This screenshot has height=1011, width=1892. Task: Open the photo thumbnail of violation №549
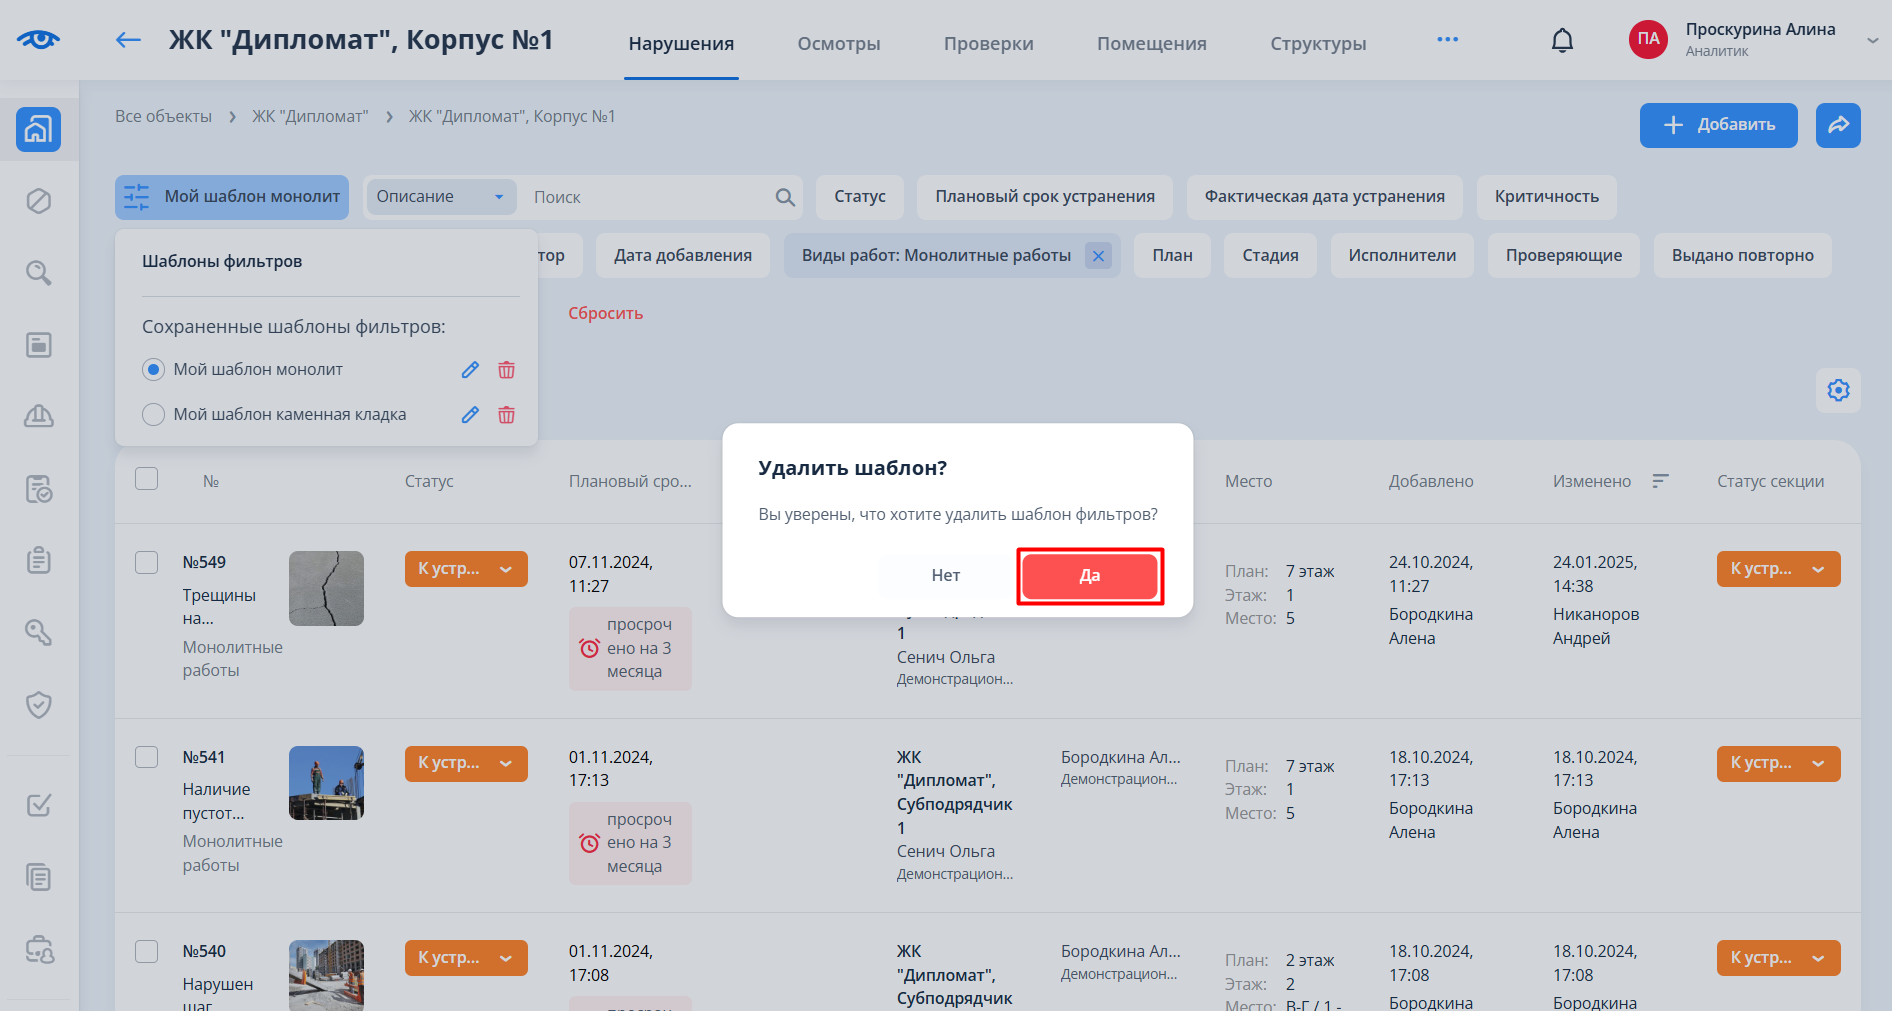[326, 588]
